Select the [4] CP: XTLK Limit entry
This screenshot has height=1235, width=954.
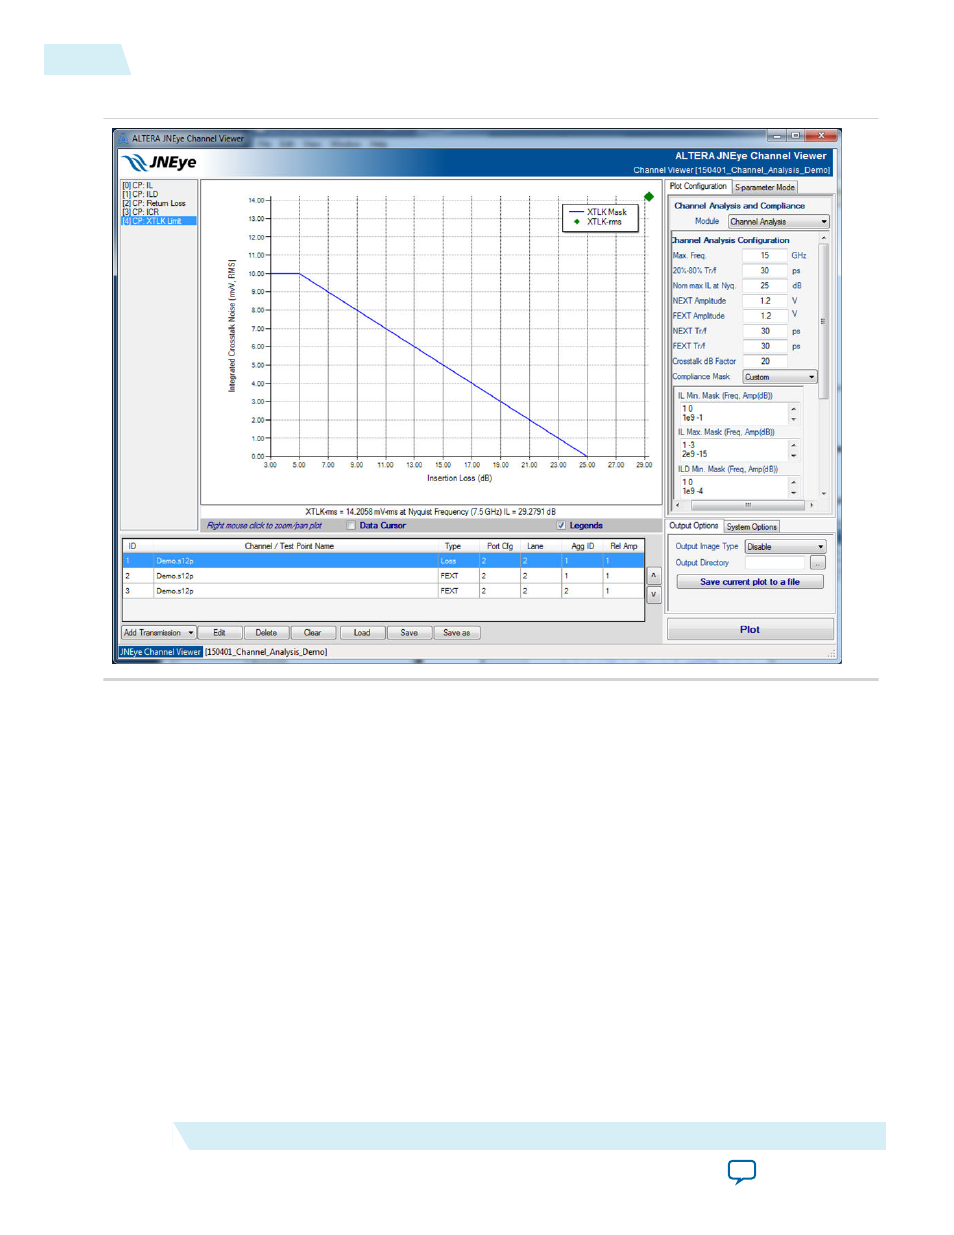(159, 221)
